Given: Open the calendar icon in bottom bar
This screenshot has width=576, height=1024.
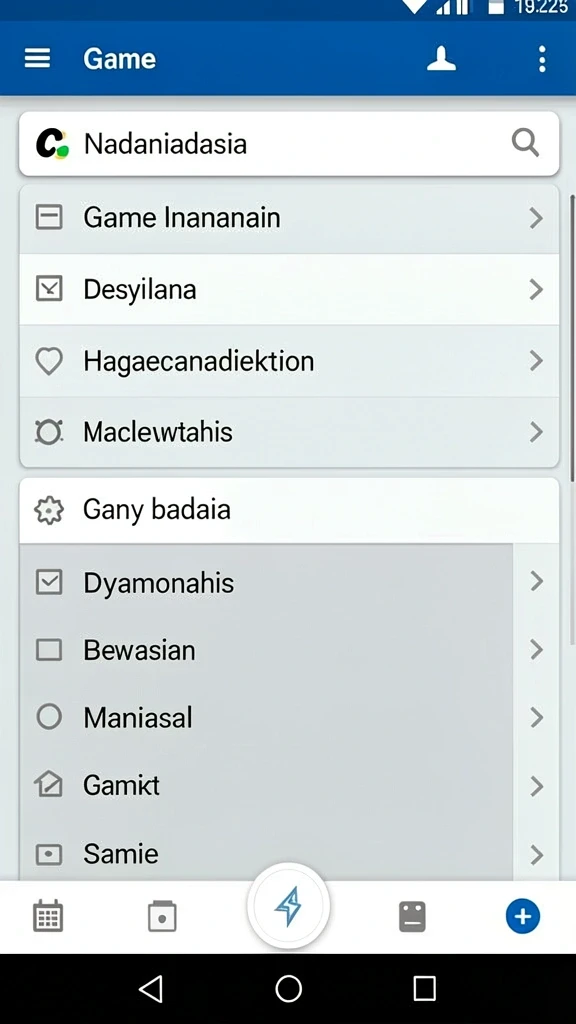Looking at the screenshot, I should coord(48,916).
